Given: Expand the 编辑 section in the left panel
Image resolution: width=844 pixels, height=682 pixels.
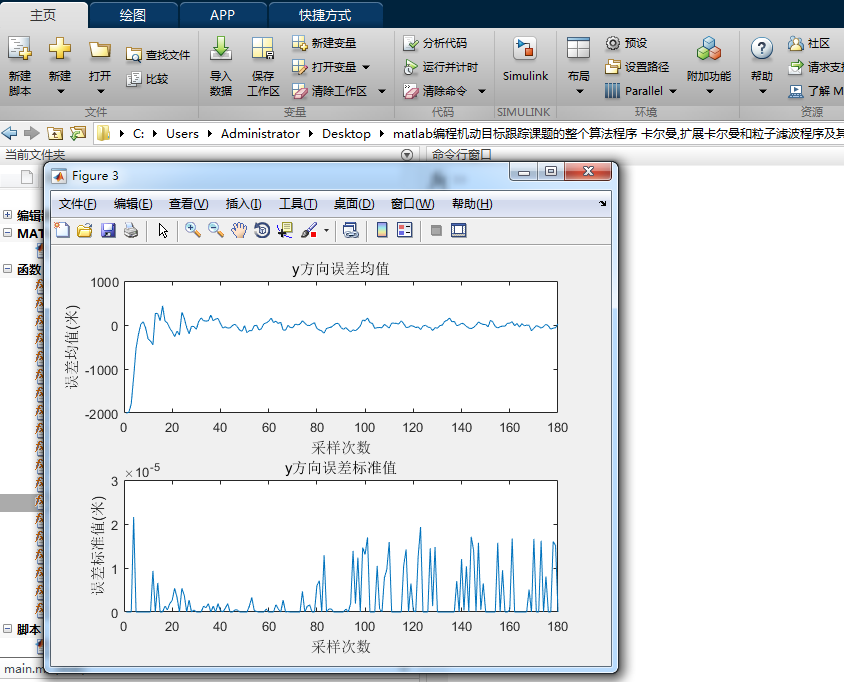Looking at the screenshot, I should click(x=8, y=214).
